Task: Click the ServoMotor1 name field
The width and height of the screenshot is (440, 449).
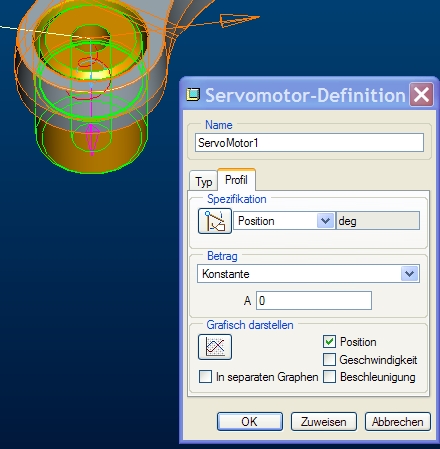Action: (x=309, y=143)
